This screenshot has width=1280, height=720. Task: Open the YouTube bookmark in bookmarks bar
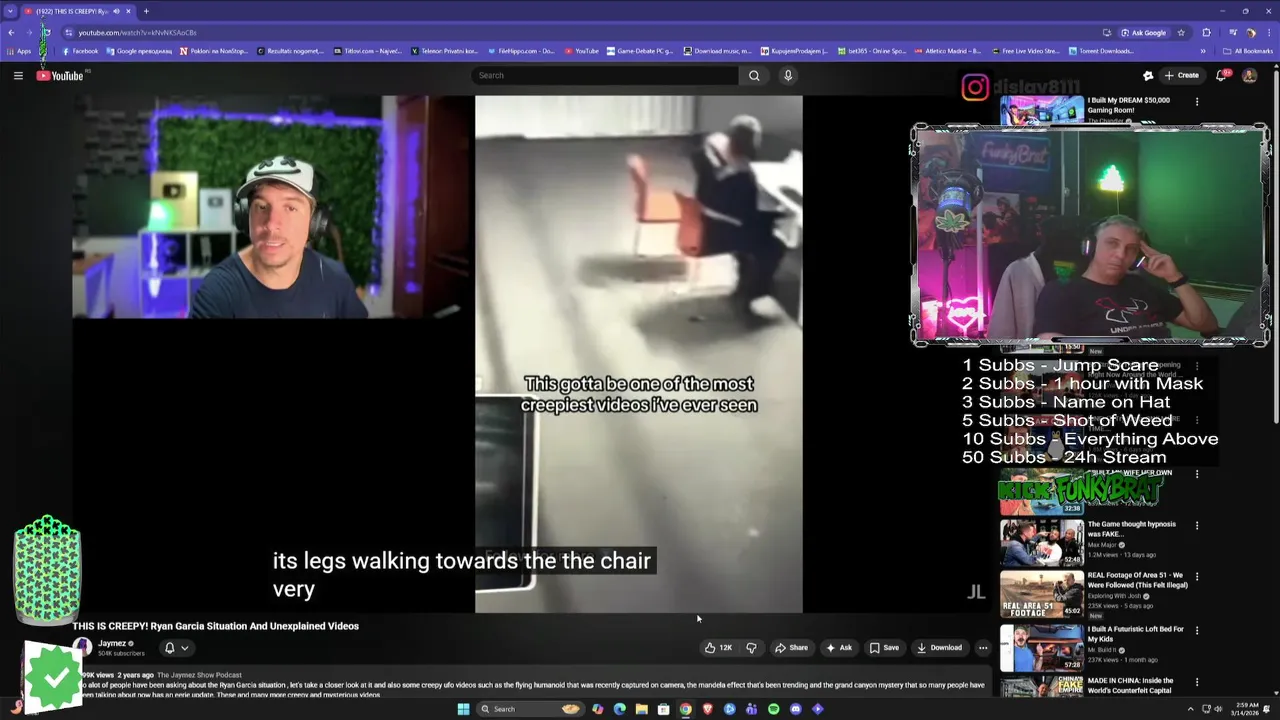pyautogui.click(x=581, y=51)
